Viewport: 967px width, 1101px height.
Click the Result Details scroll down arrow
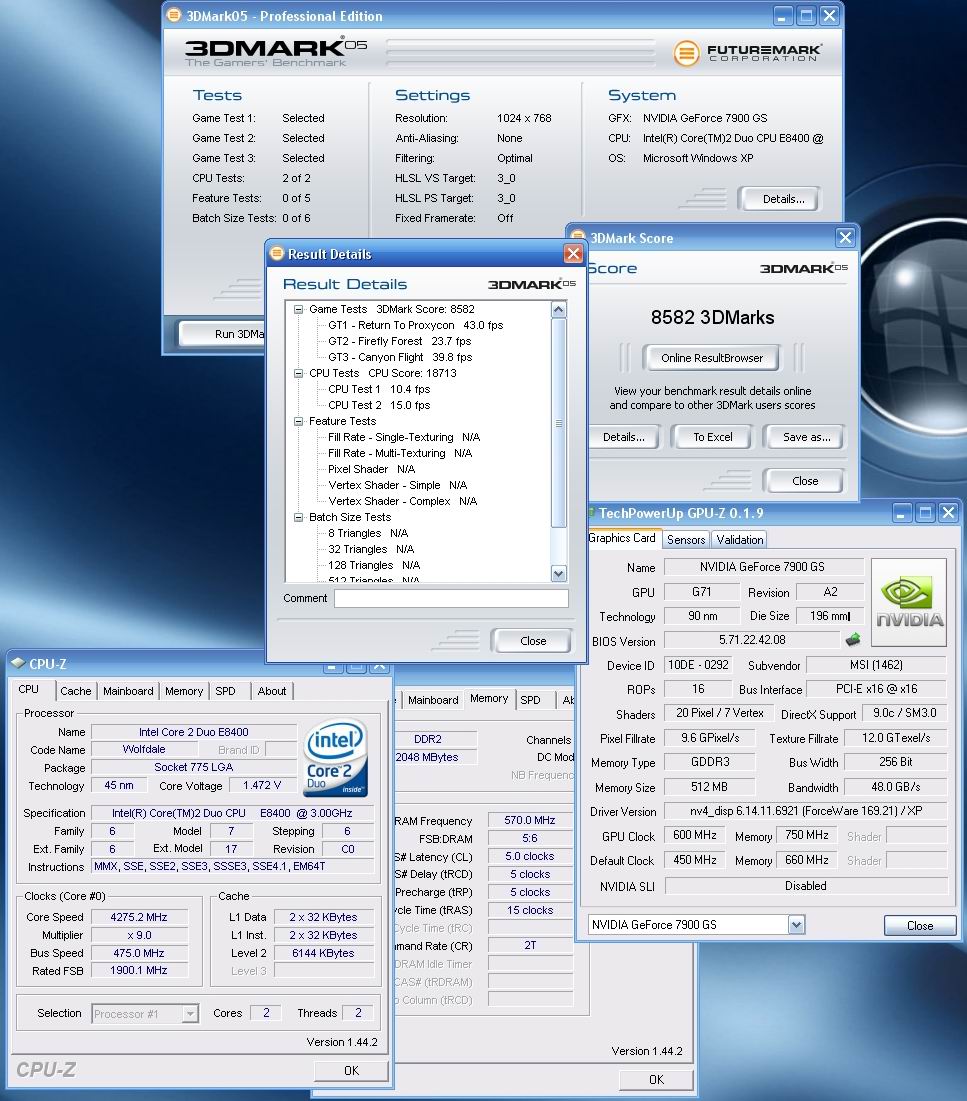(x=558, y=574)
